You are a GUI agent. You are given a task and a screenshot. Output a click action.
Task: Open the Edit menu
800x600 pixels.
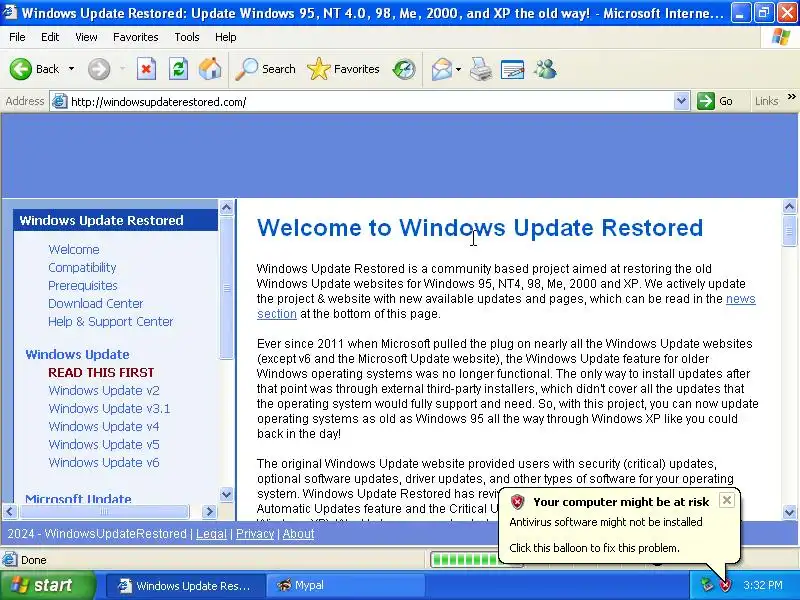(50, 37)
